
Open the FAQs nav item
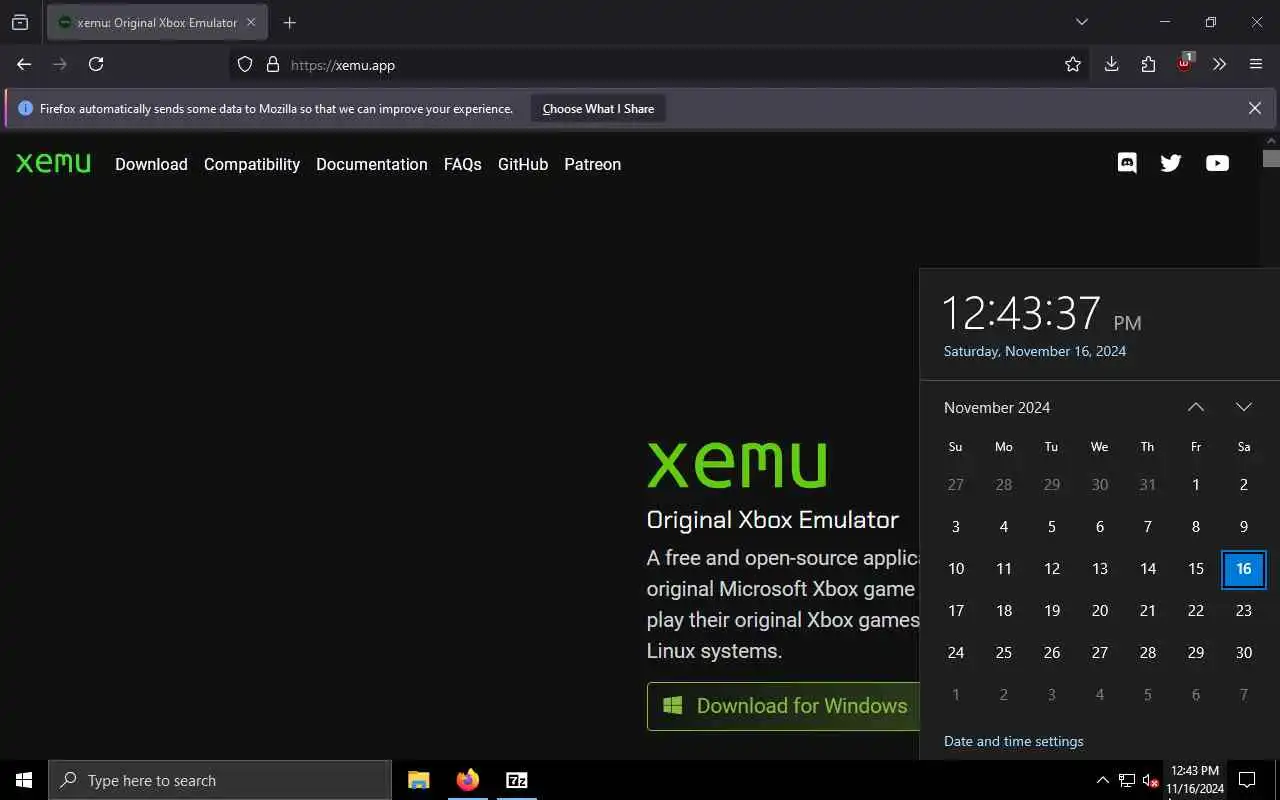pos(463,164)
